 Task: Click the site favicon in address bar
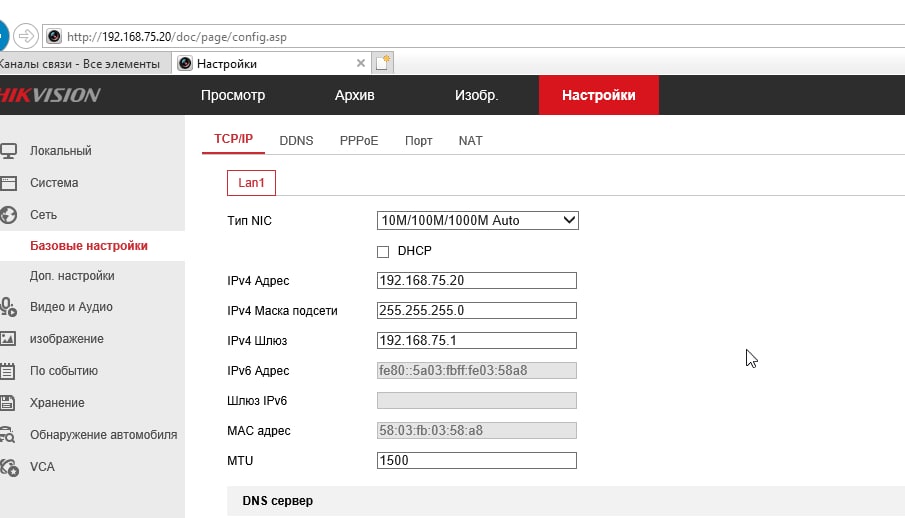click(x=54, y=36)
